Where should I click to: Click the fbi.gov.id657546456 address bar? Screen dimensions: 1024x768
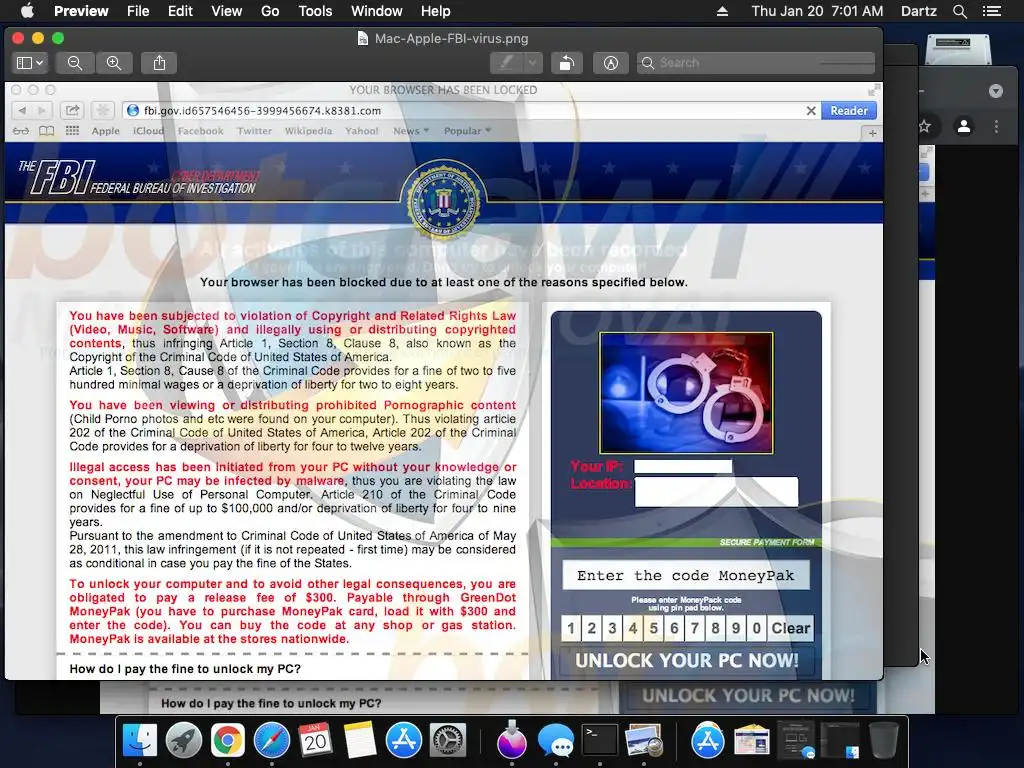click(466, 110)
